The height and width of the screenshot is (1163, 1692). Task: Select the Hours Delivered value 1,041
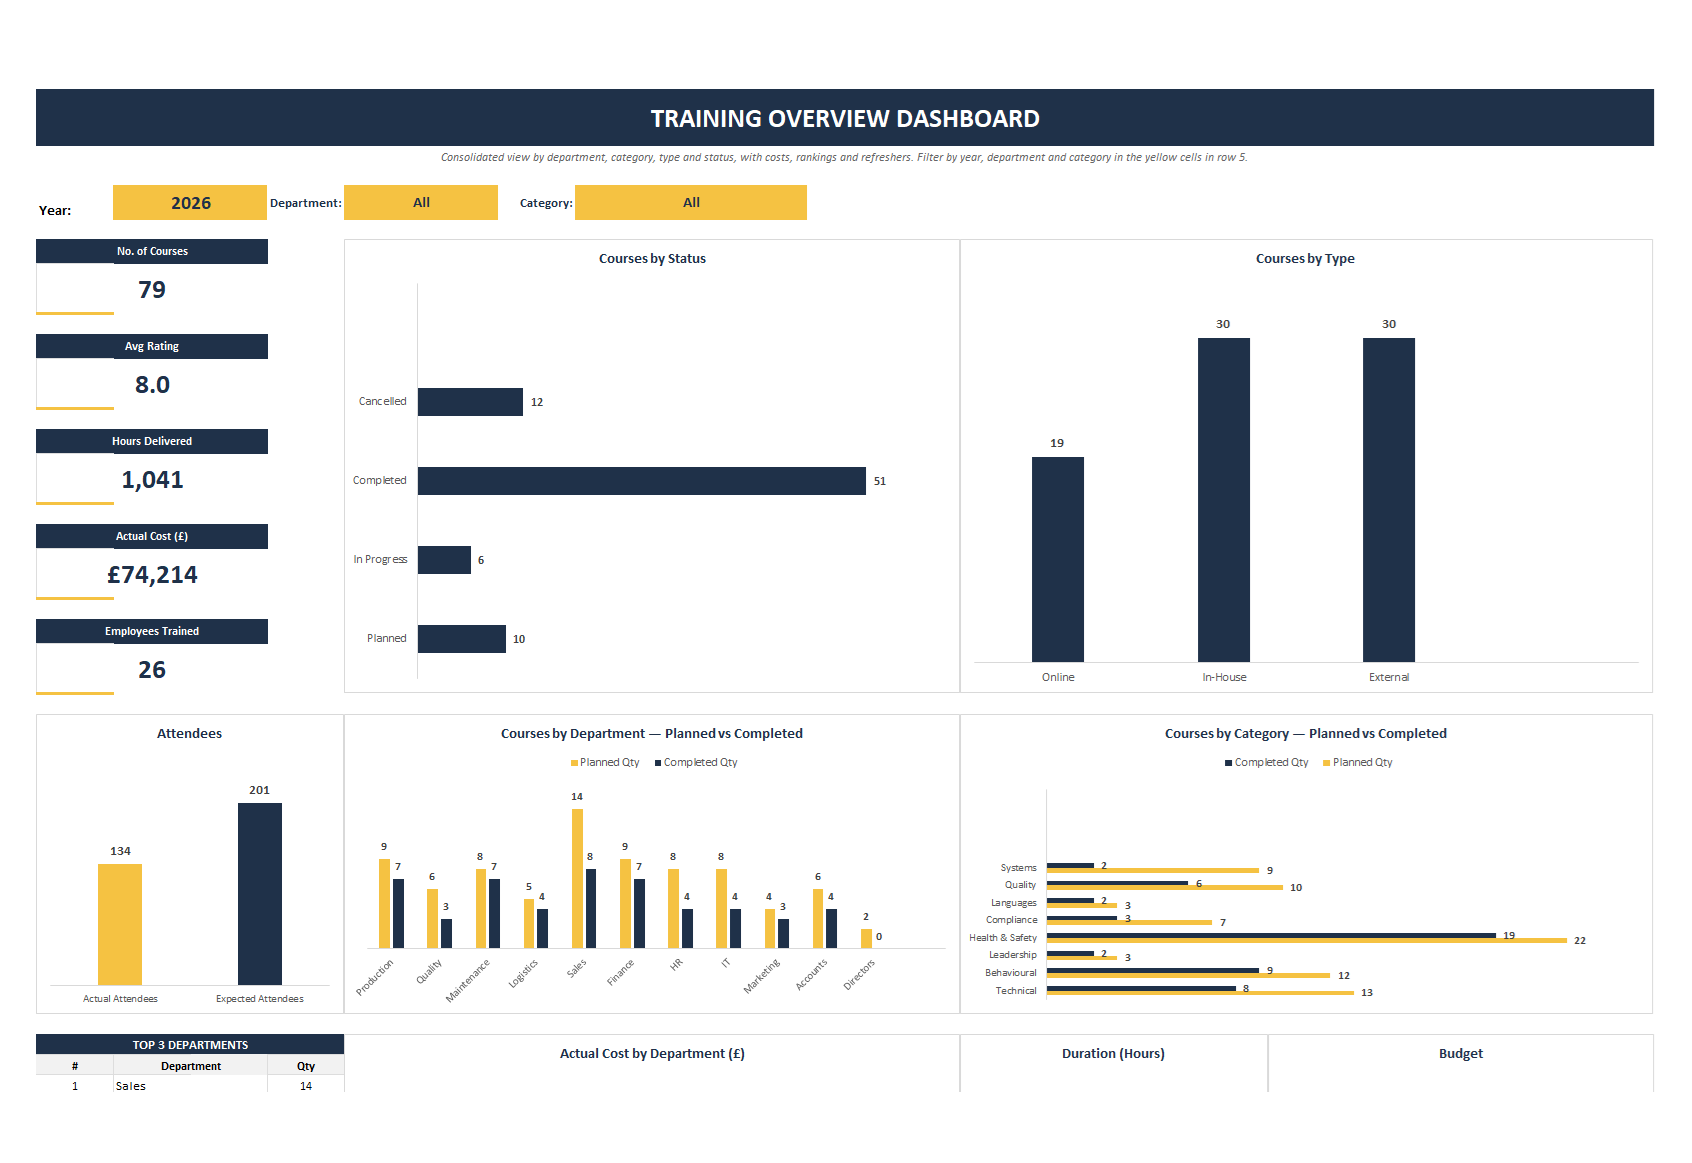point(152,479)
